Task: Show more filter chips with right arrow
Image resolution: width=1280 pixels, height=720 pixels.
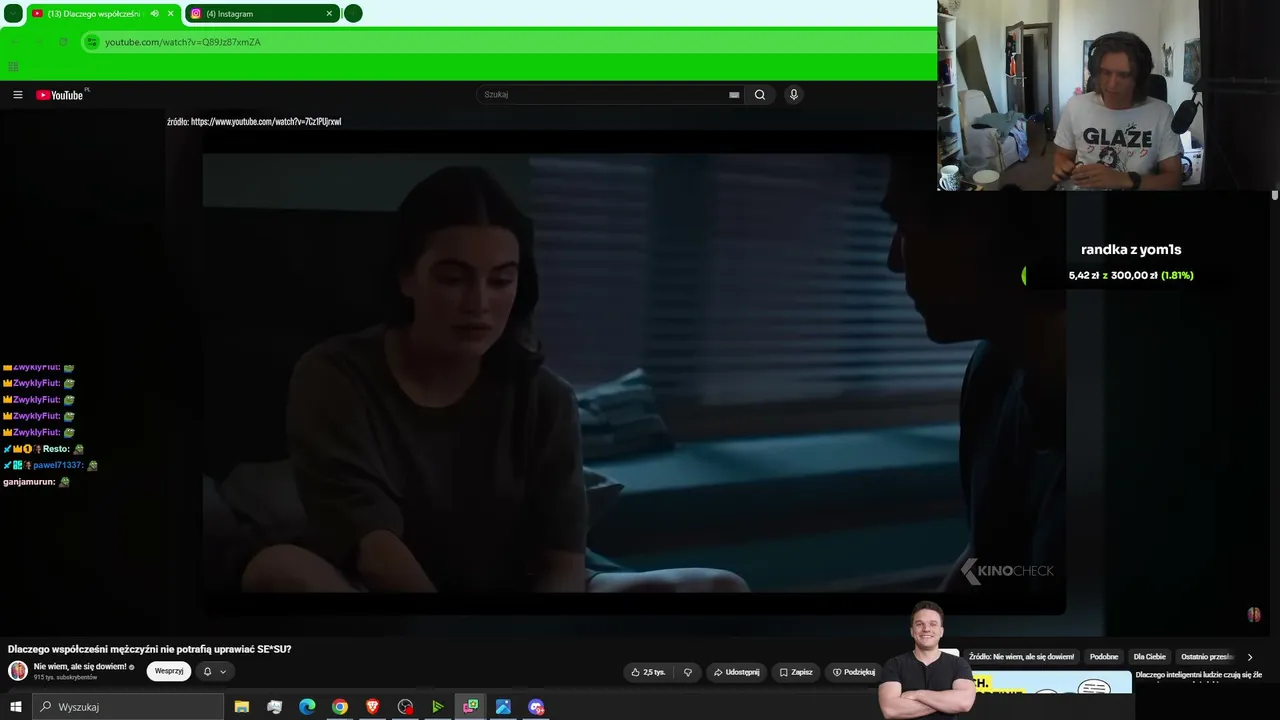Action: pyautogui.click(x=1250, y=657)
